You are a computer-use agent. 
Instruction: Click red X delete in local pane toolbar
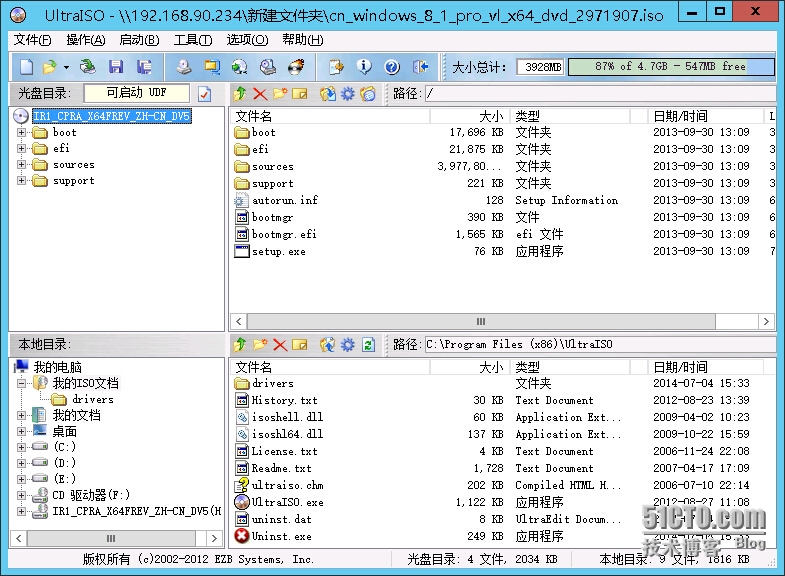pyautogui.click(x=280, y=344)
